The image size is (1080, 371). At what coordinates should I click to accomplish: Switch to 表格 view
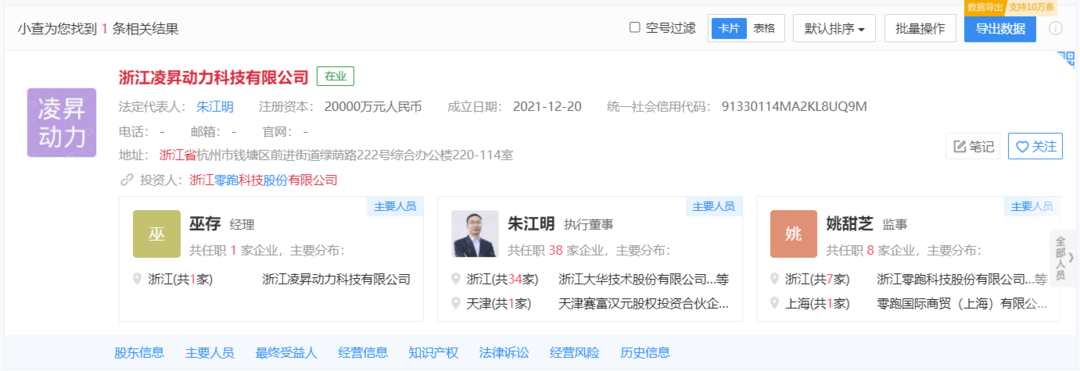click(765, 28)
